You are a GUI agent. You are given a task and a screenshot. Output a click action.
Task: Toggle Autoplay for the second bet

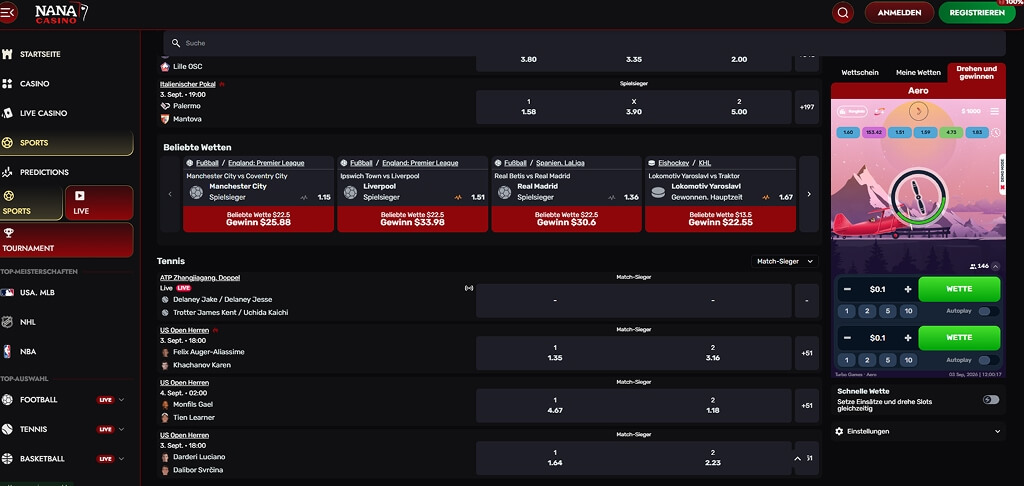pyautogui.click(x=988, y=361)
